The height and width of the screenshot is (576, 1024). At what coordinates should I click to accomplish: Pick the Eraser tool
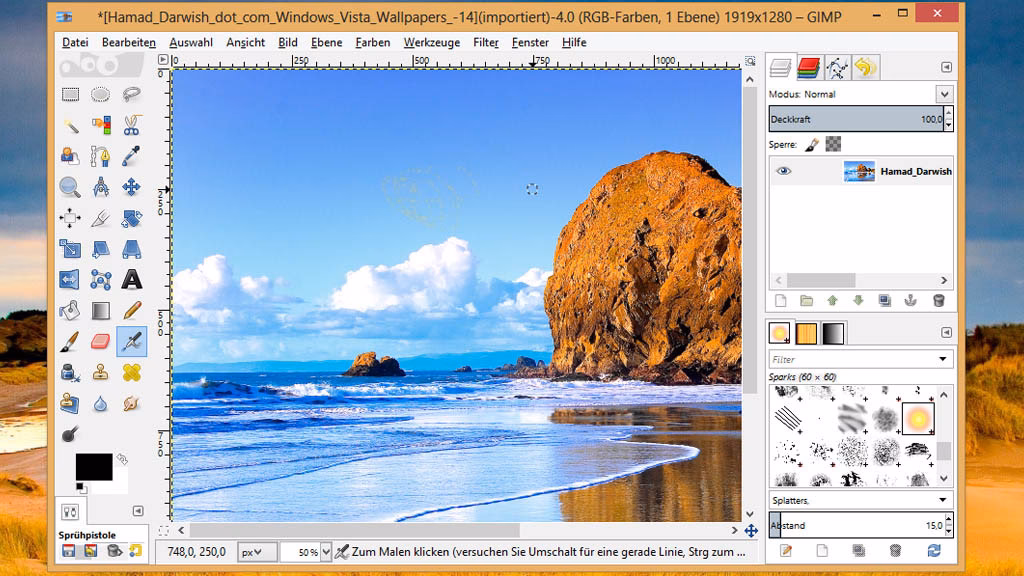pos(100,342)
